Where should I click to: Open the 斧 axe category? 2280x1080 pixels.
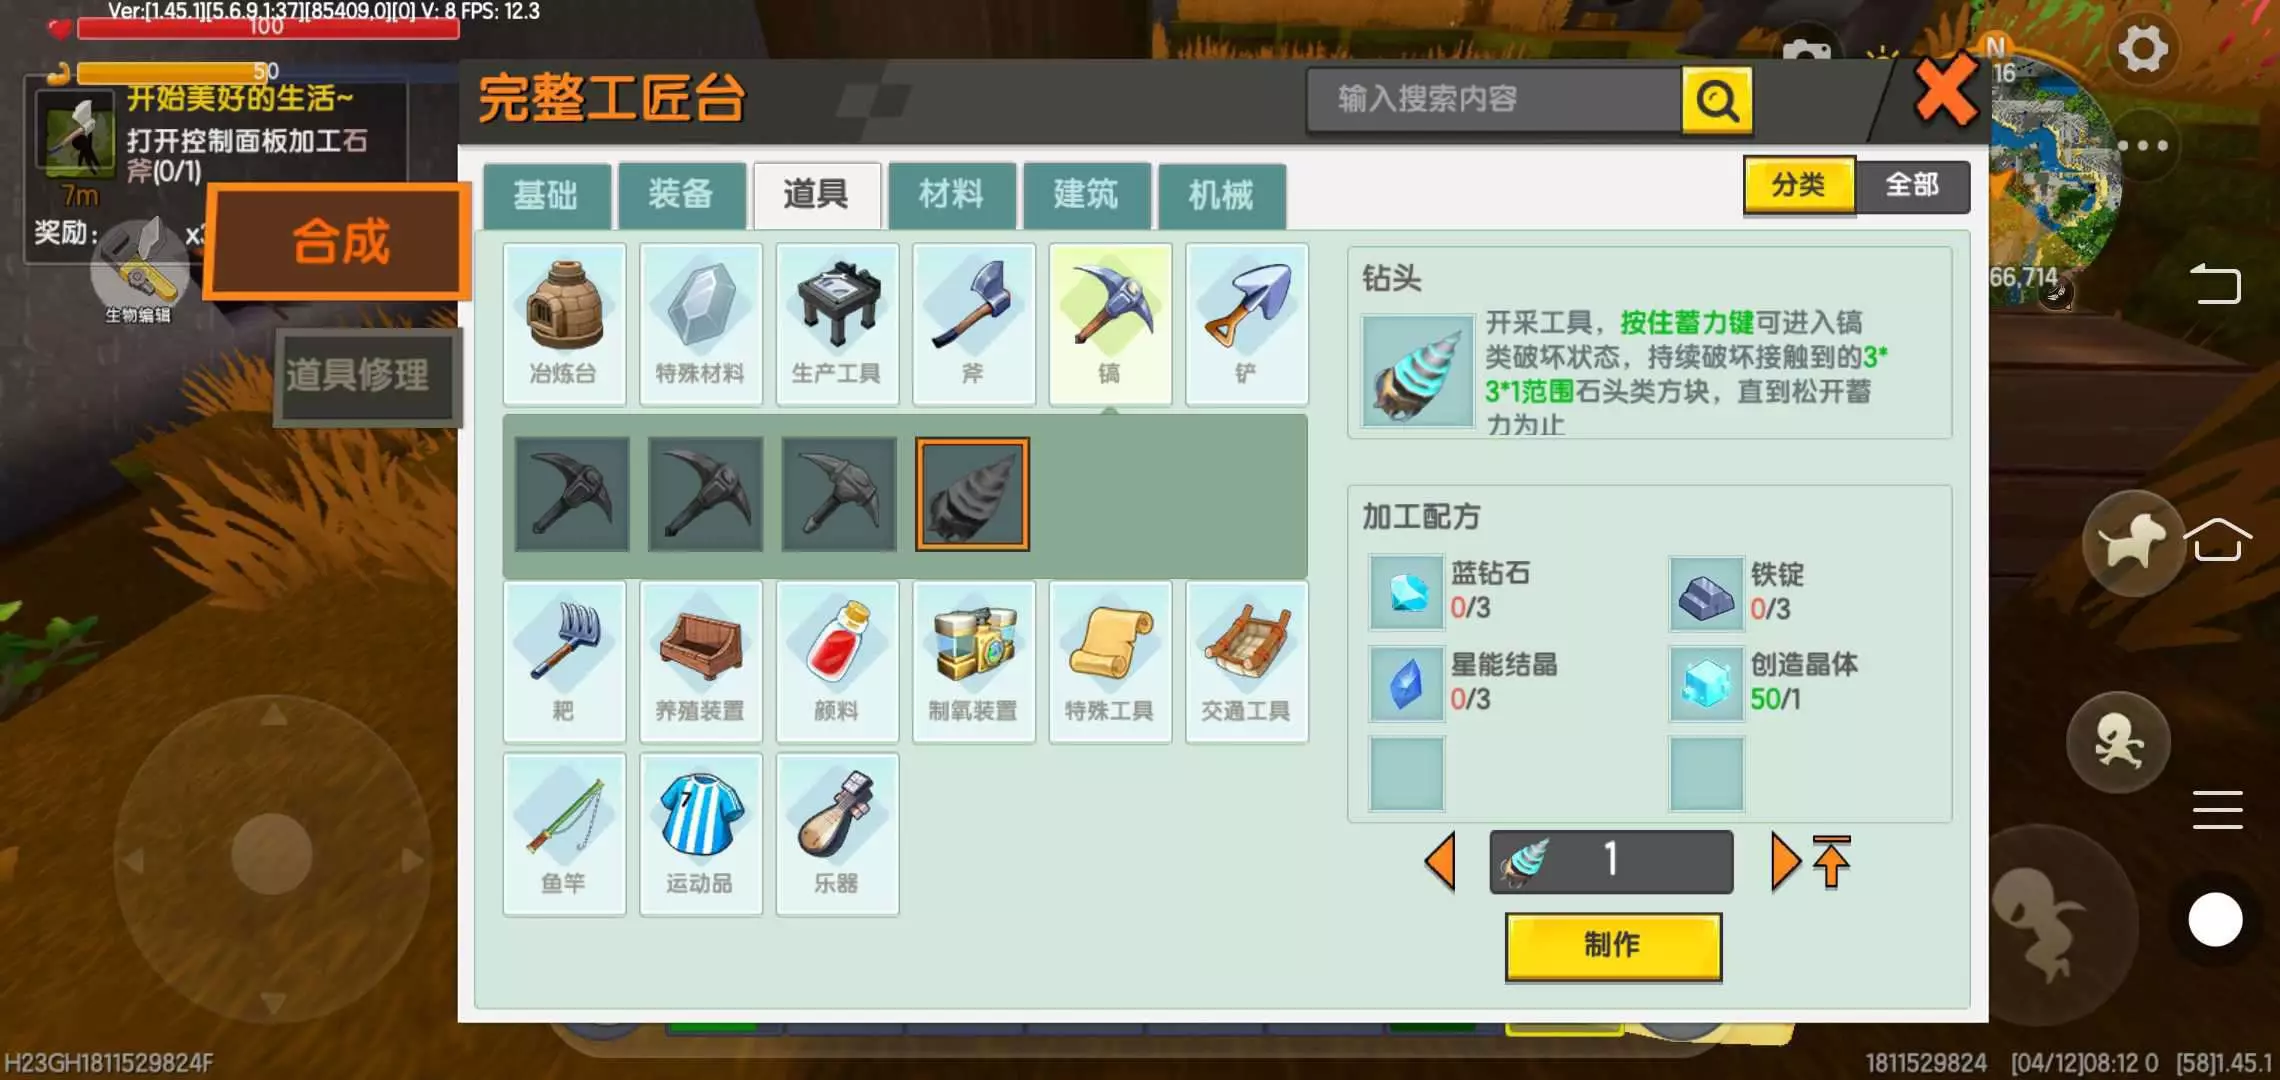[x=973, y=324]
